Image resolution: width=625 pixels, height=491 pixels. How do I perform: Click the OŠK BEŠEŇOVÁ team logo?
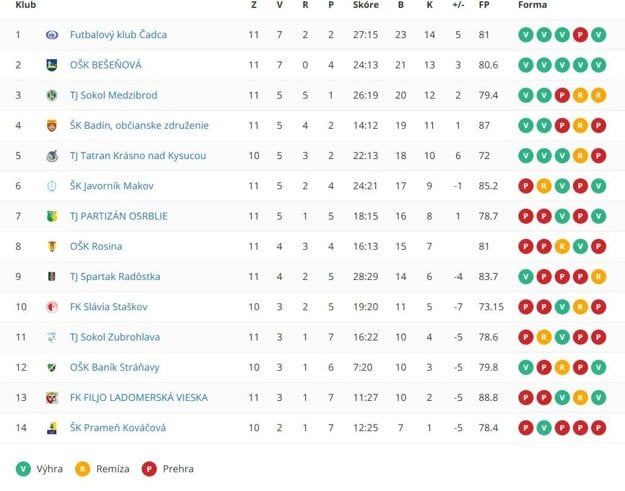click(52, 65)
